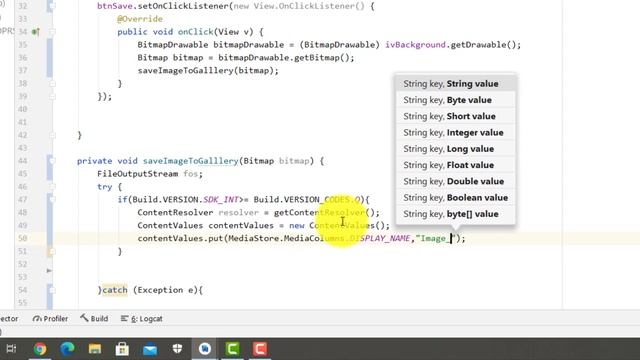Image resolution: width=640 pixels, height=360 pixels.
Task: Collapse the setOnClickListener block at line 32
Action: [x=52, y=6]
